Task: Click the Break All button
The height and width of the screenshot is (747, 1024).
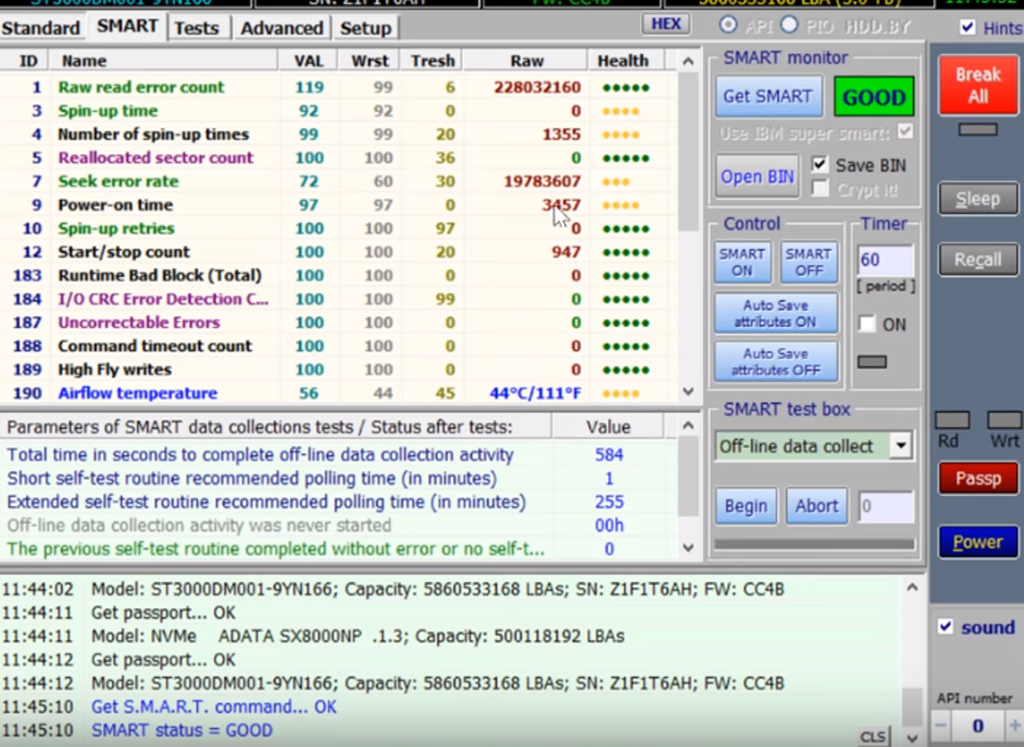Action: 978,86
